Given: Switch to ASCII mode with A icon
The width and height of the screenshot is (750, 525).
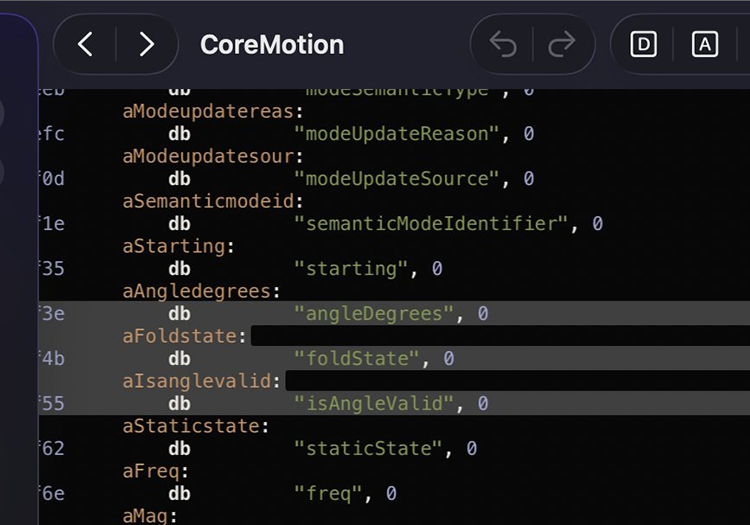Looking at the screenshot, I should coord(705,44).
